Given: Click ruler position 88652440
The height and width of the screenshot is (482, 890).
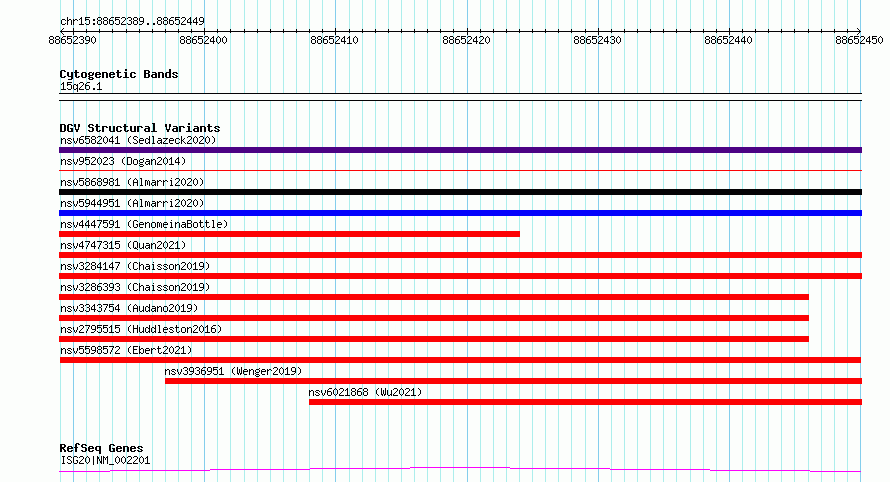Looking at the screenshot, I should click(728, 40).
